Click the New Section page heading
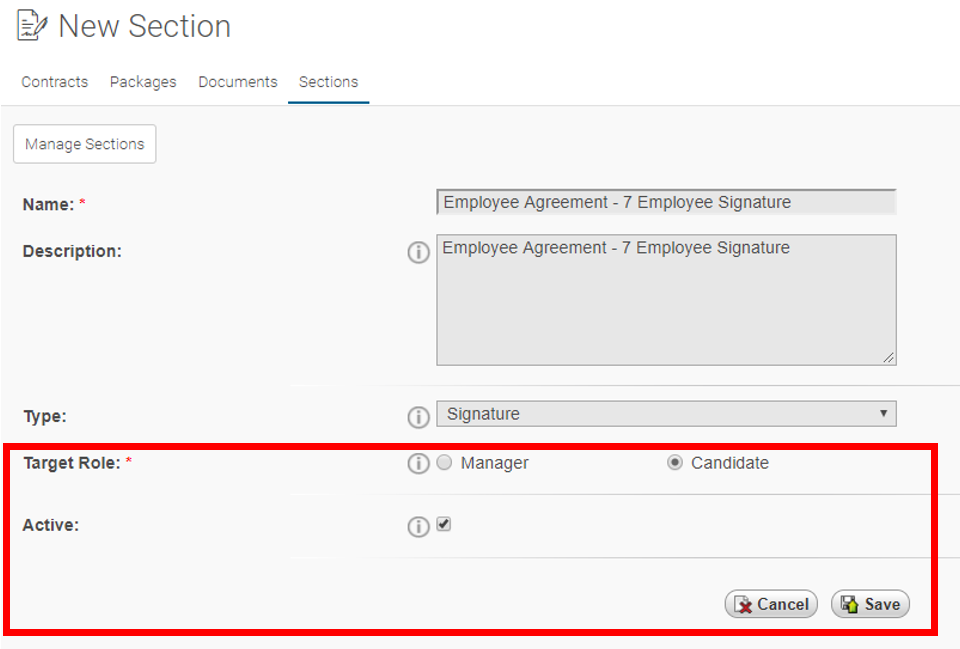Viewport: 960px width, 649px height. (x=144, y=26)
